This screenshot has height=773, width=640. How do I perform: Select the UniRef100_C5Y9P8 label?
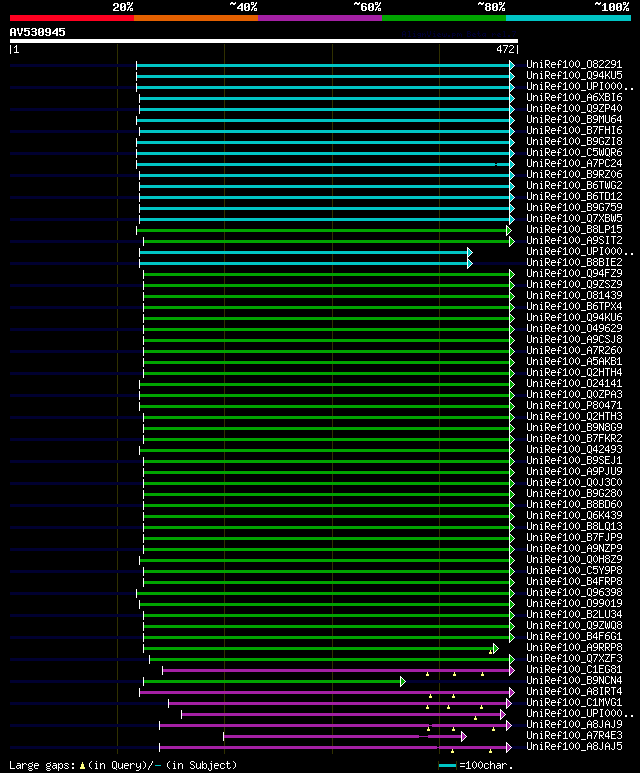pos(574,571)
